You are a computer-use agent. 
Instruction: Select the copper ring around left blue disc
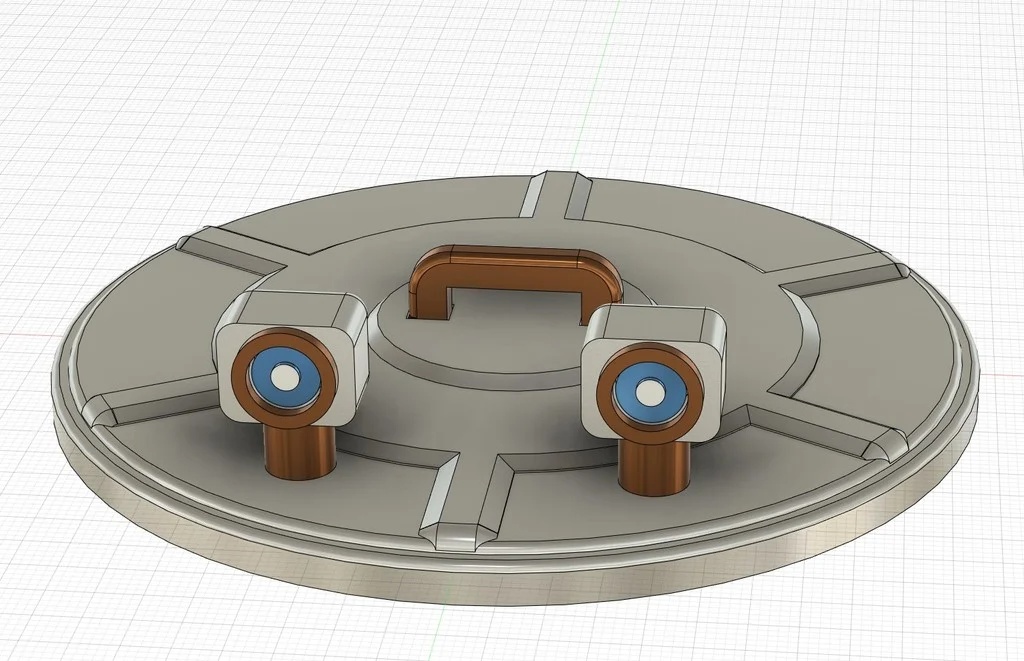(x=238, y=379)
